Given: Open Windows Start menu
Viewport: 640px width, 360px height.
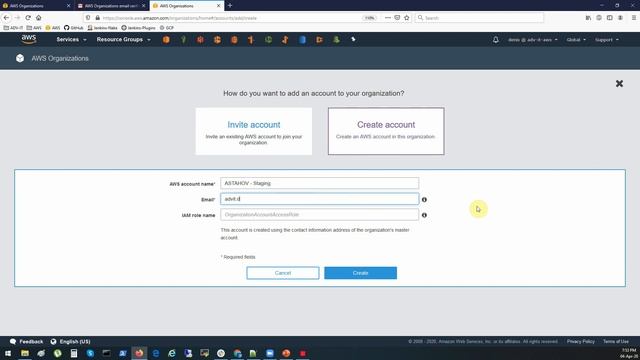Looking at the screenshot, I should coord(8,353).
